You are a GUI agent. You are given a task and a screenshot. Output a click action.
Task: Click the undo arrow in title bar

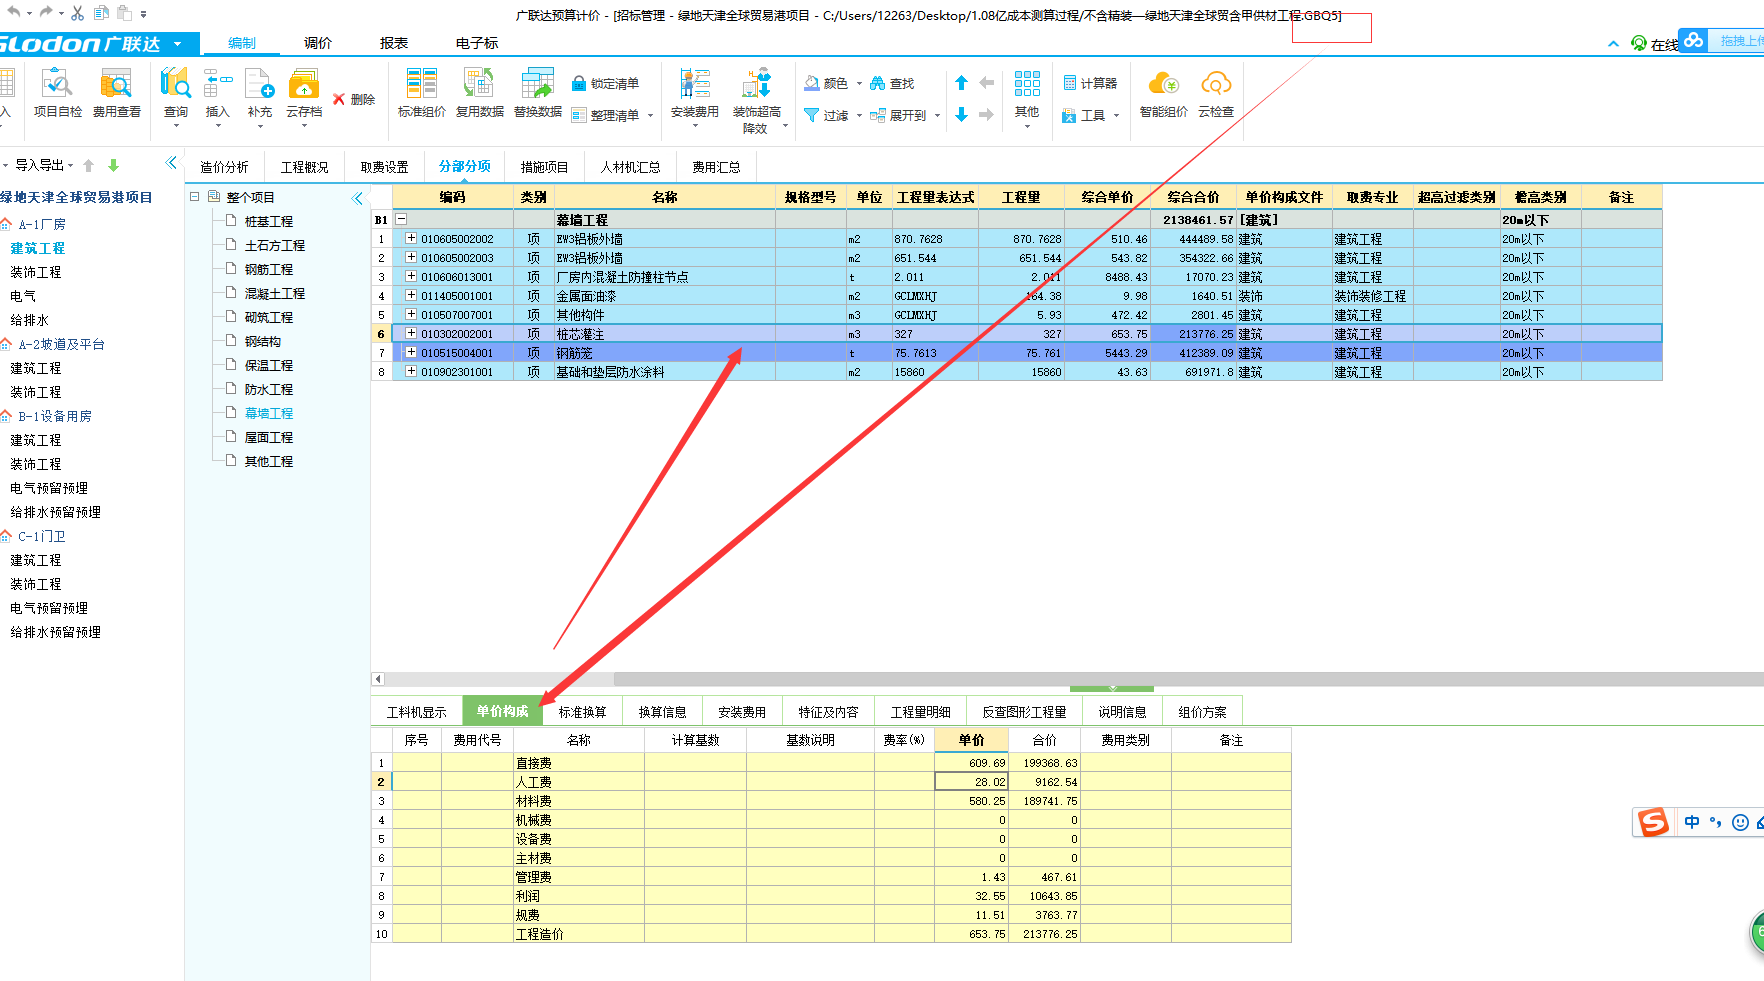click(14, 13)
